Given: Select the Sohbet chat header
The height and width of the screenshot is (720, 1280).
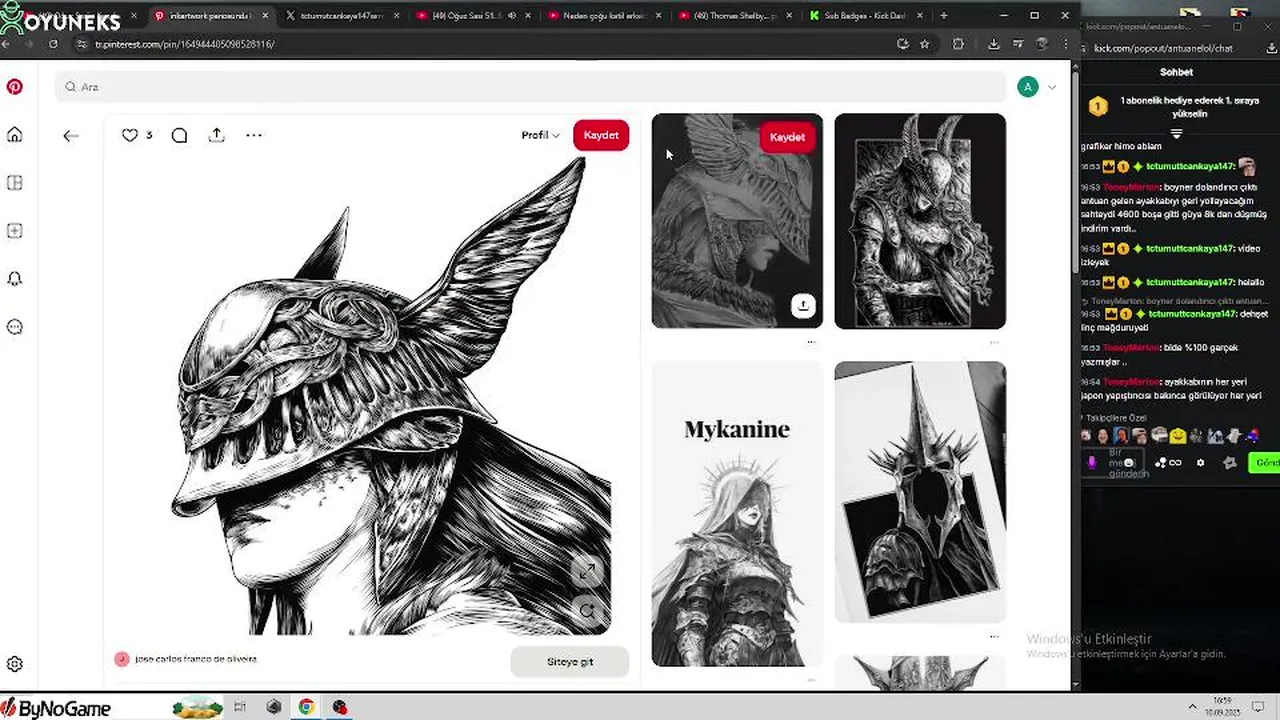Looking at the screenshot, I should click(x=1176, y=72).
